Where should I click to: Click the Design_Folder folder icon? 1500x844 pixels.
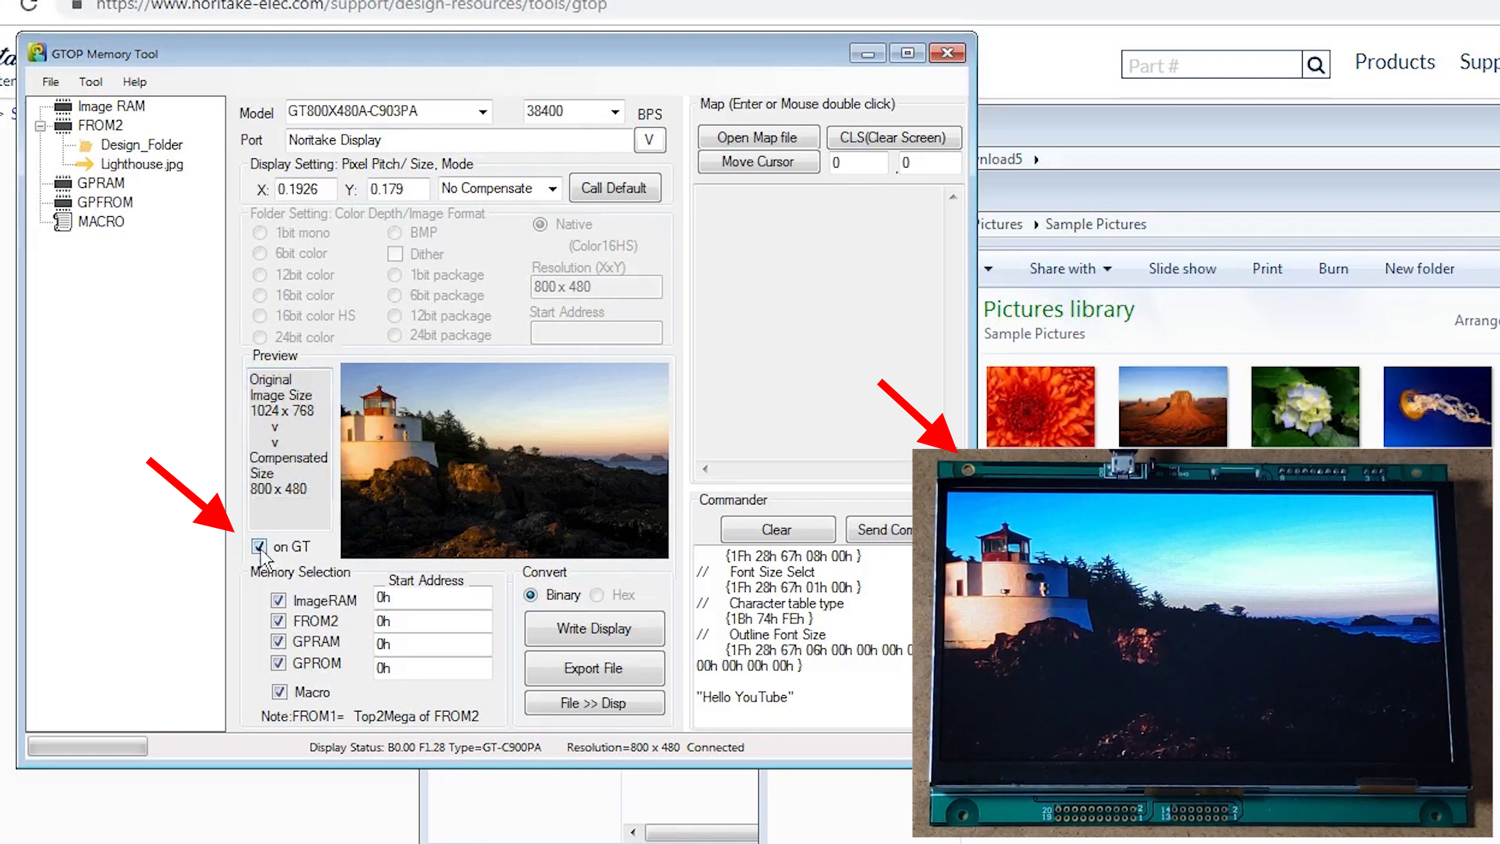[x=86, y=145]
